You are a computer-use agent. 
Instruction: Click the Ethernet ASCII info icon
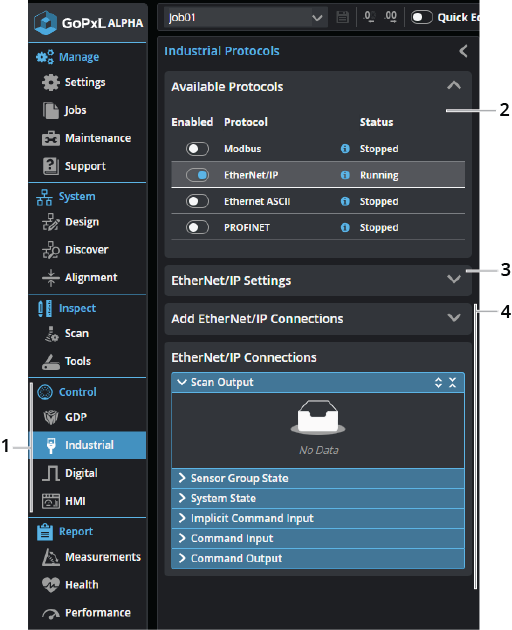345,201
